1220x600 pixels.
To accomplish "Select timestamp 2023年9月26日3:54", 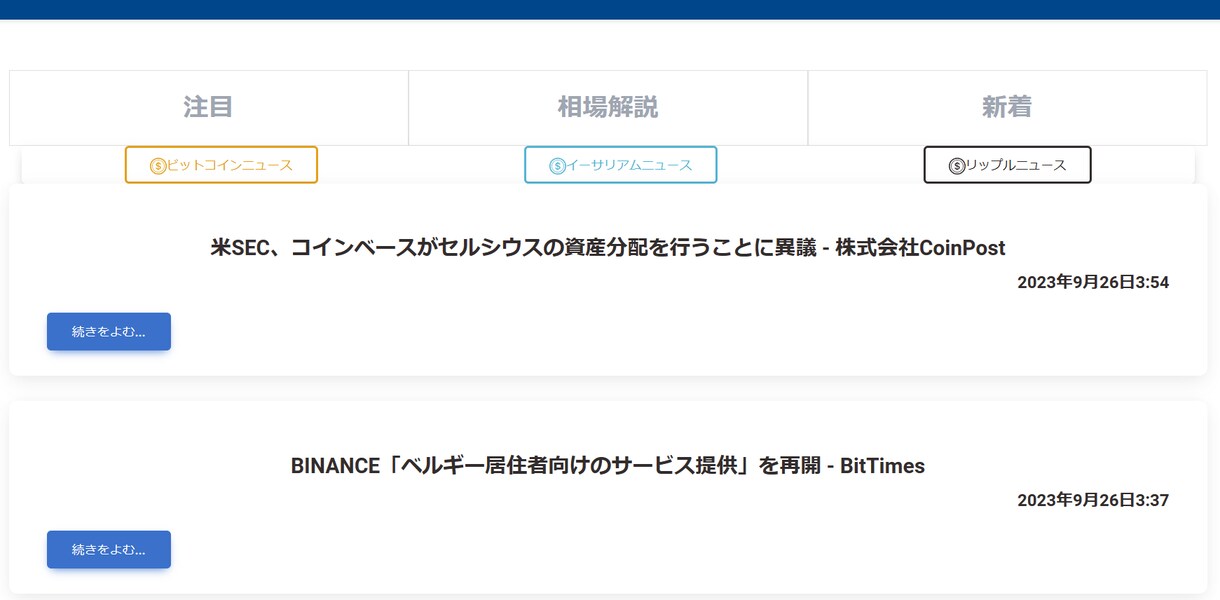I will 1093,283.
